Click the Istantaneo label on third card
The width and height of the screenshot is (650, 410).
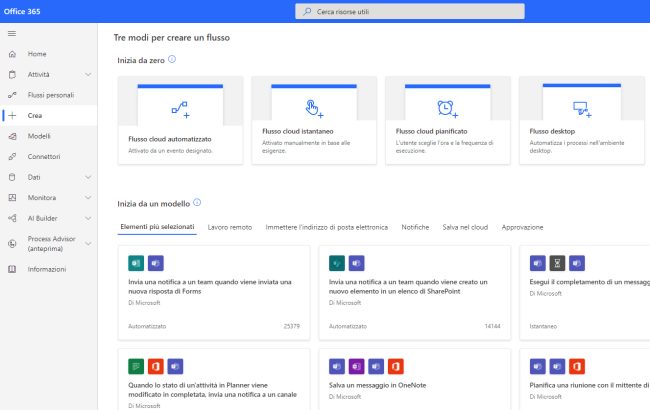click(543, 326)
